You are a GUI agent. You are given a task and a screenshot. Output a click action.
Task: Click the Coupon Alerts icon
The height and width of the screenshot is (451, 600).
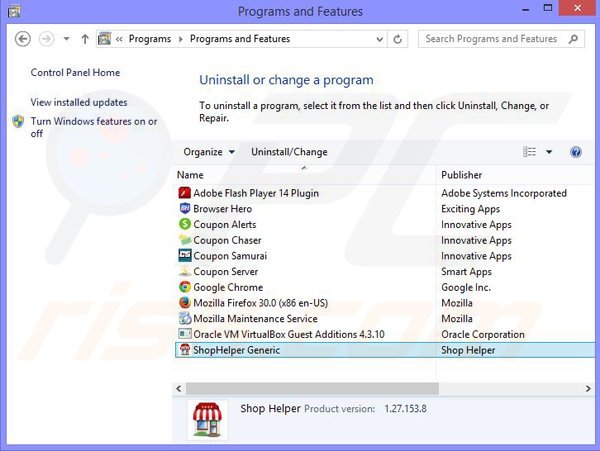(184, 225)
